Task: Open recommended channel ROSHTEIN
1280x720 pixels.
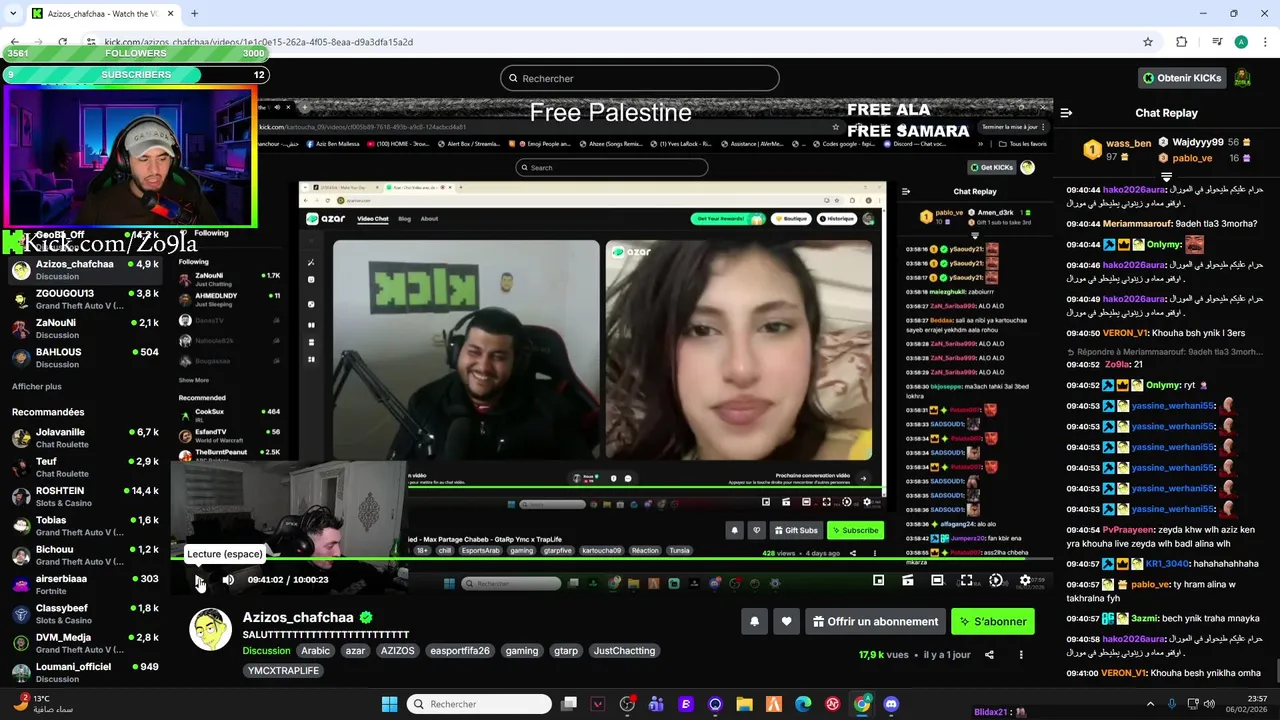Action: [x=85, y=497]
